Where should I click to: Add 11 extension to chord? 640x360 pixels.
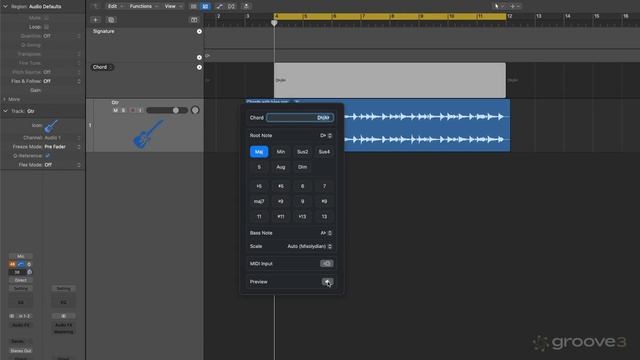[259, 217]
